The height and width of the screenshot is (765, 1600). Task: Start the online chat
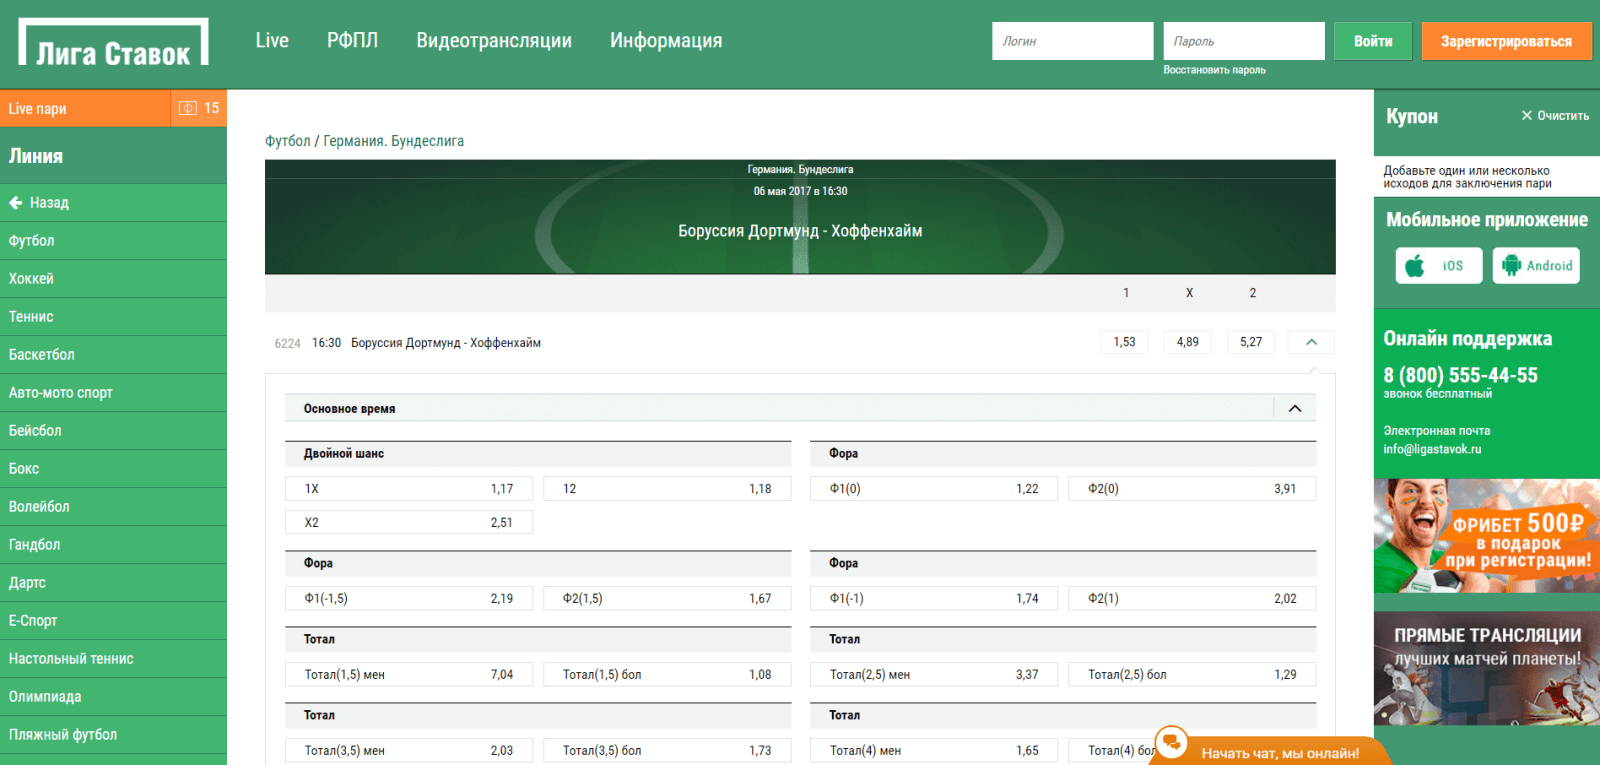pos(1280,753)
